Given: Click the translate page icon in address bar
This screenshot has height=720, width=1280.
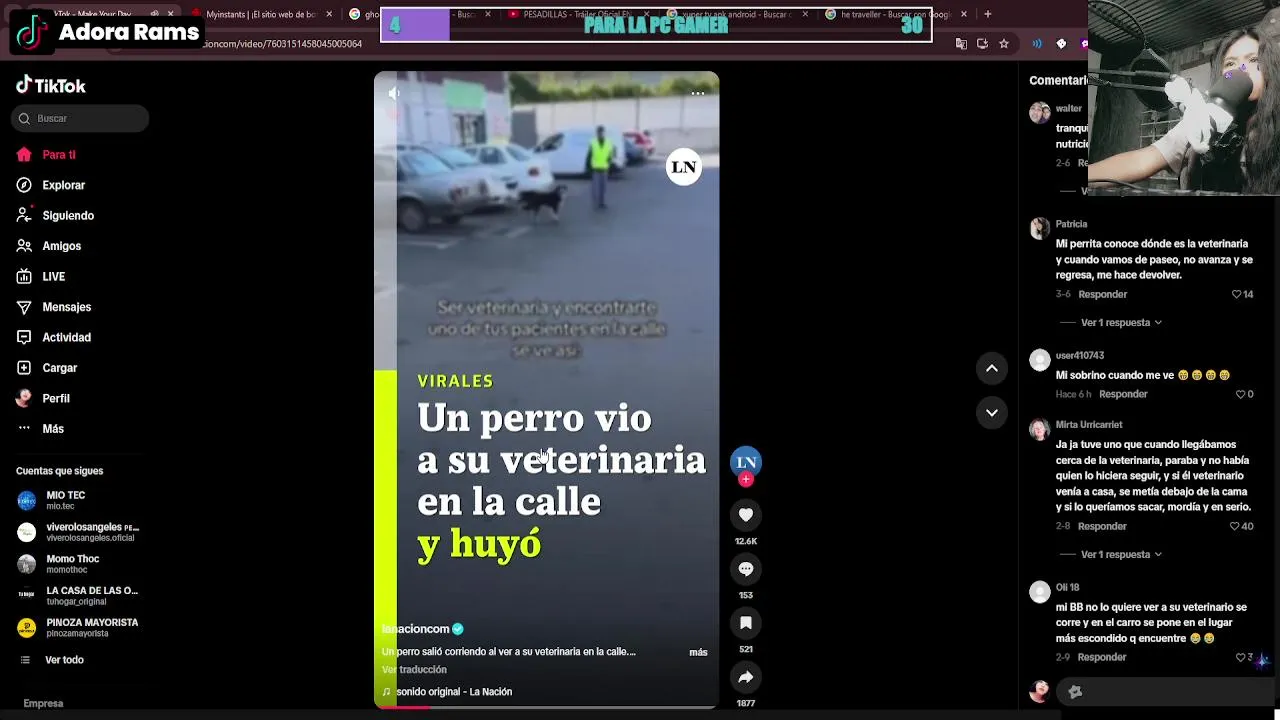Looking at the screenshot, I should 961,44.
